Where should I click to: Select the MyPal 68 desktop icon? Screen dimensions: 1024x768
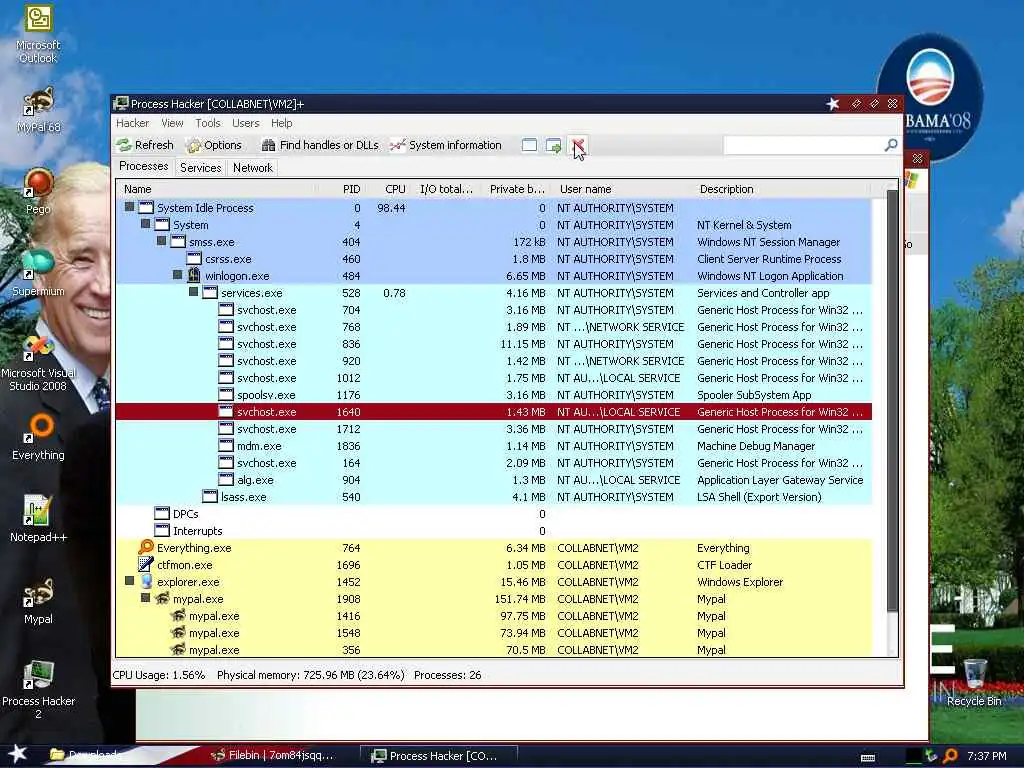click(38, 110)
